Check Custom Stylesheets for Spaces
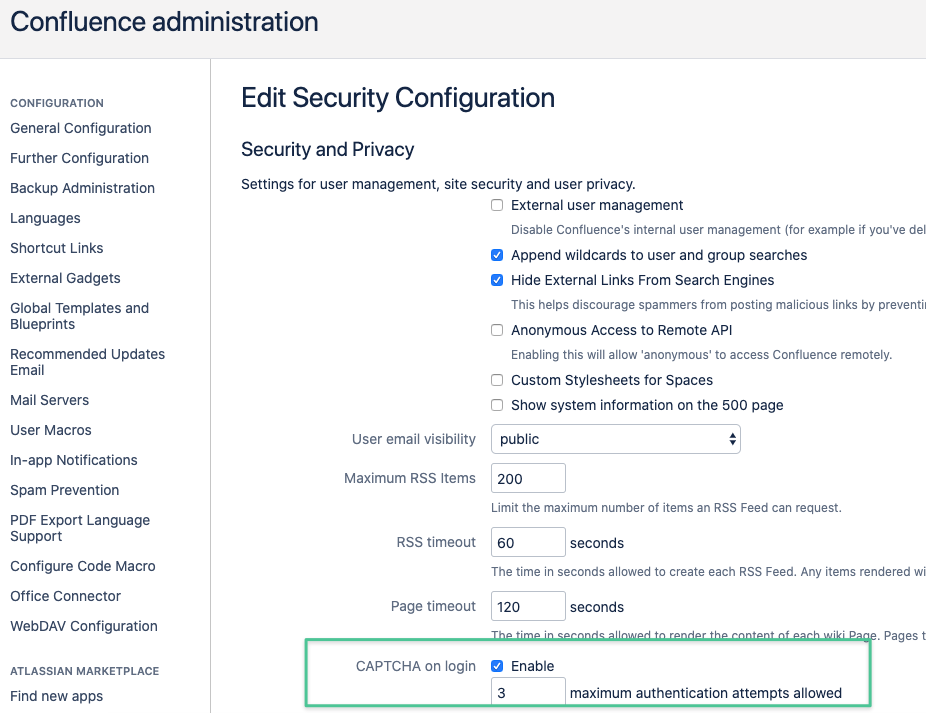Screen dimensions: 926x713 tap(497, 380)
